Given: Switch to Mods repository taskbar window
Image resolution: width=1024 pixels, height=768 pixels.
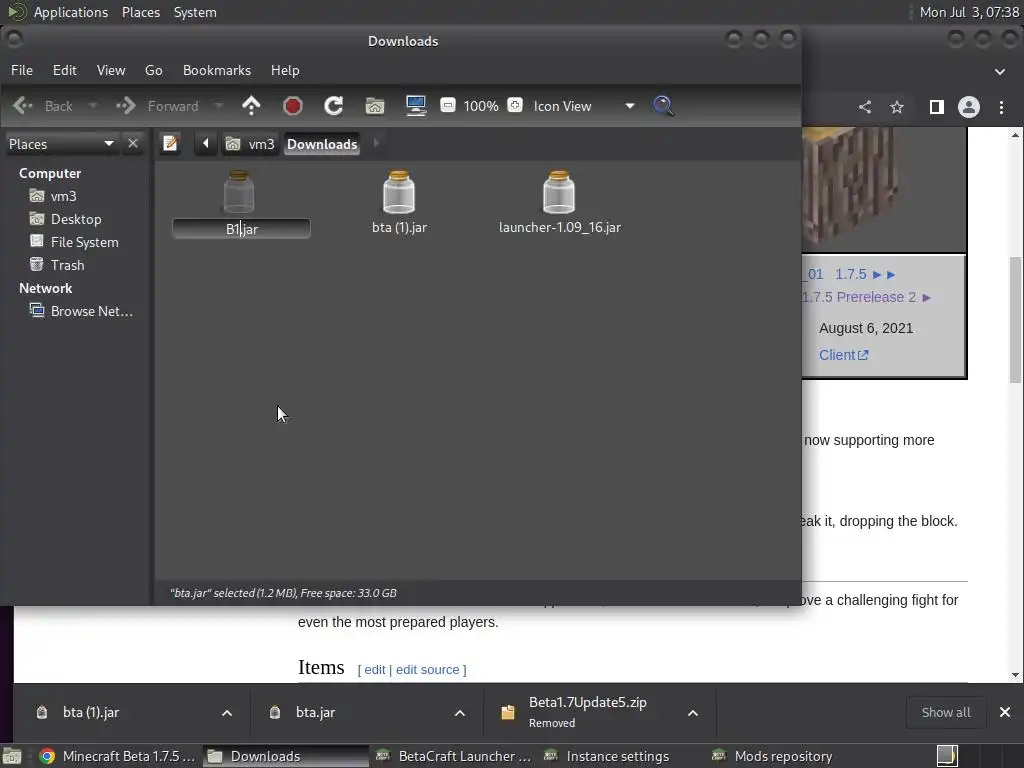Looking at the screenshot, I should (x=773, y=756).
